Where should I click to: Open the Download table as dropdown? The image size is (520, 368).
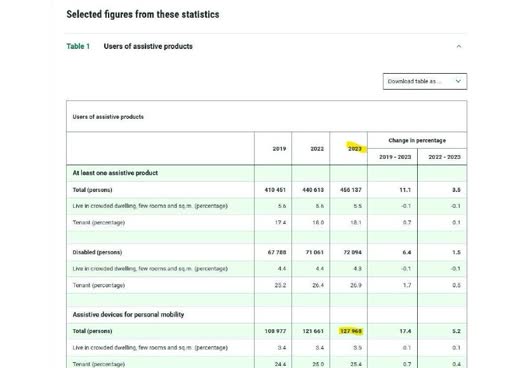425,81
